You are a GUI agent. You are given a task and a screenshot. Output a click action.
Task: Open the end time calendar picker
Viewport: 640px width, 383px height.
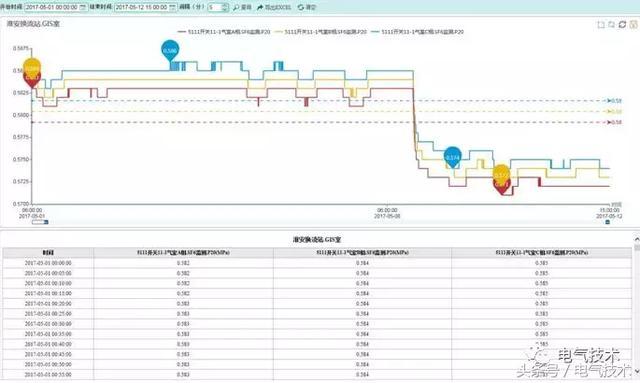tap(172, 7)
